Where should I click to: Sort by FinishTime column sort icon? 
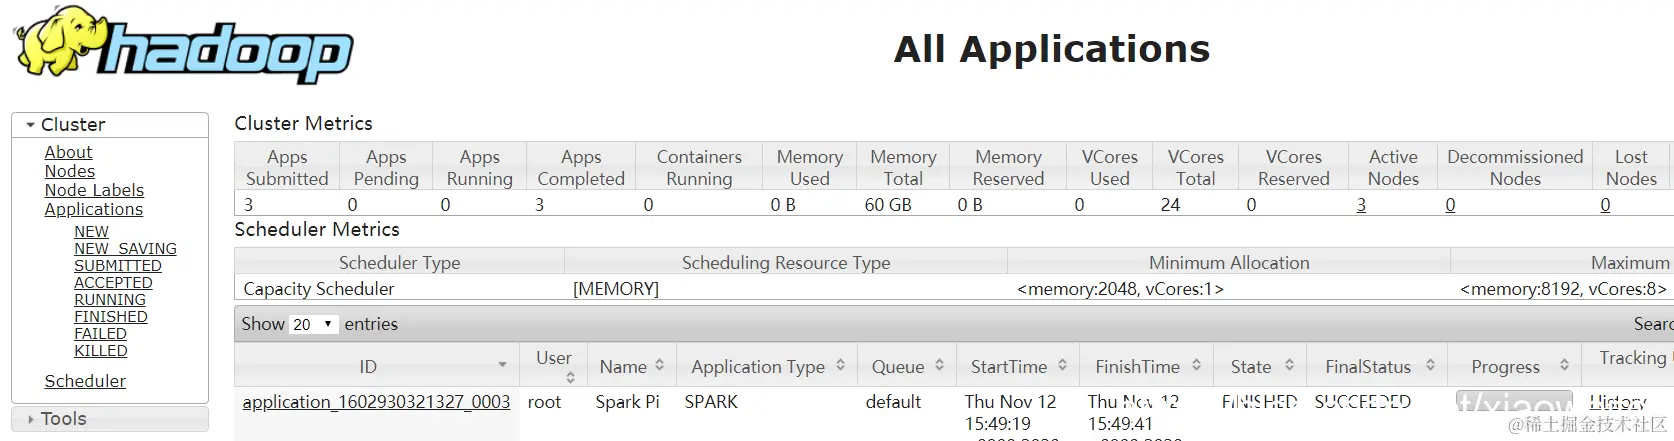pos(1195,366)
